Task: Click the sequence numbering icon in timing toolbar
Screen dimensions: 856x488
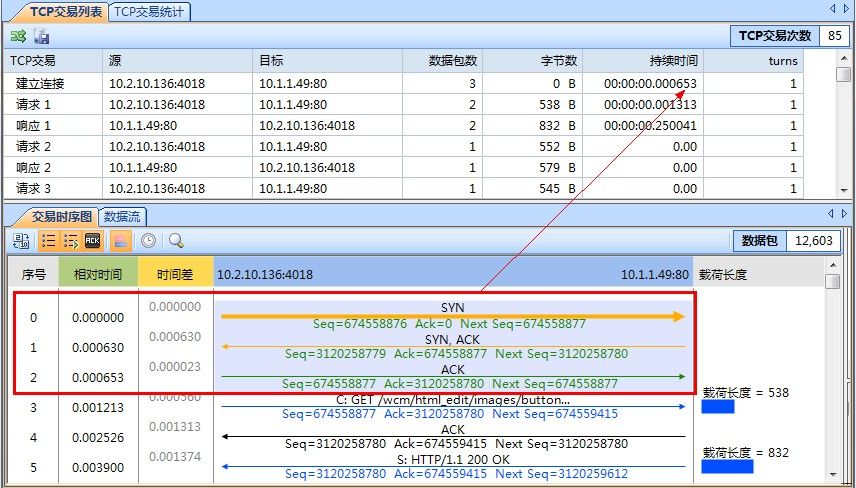Action: (x=20, y=240)
